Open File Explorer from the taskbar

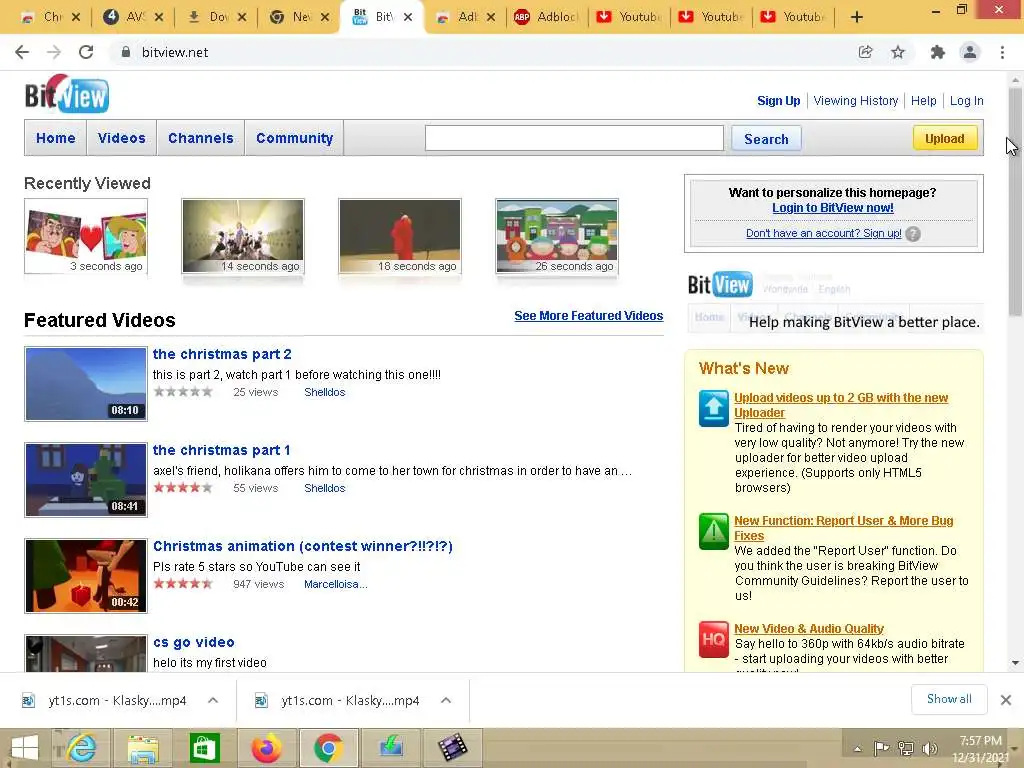click(142, 748)
